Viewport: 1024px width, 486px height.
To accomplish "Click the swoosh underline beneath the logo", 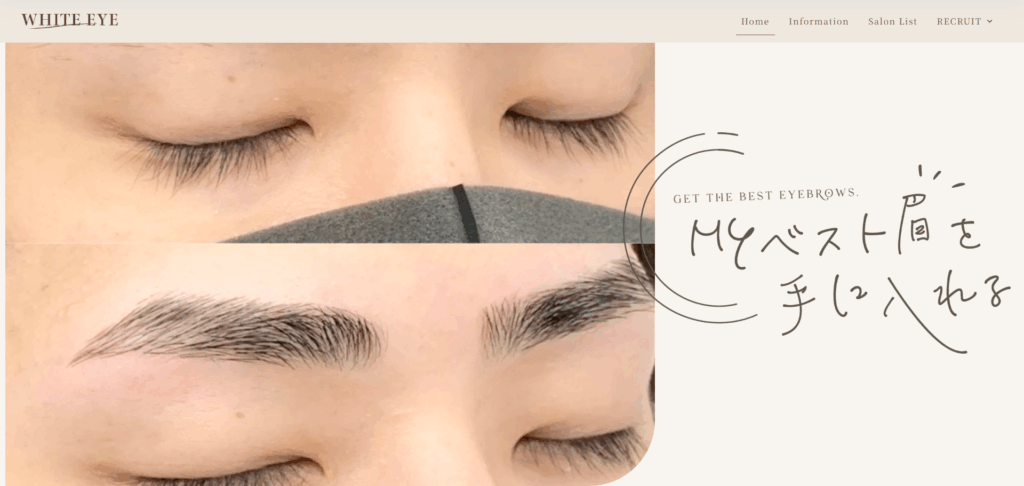I will tap(60, 27).
